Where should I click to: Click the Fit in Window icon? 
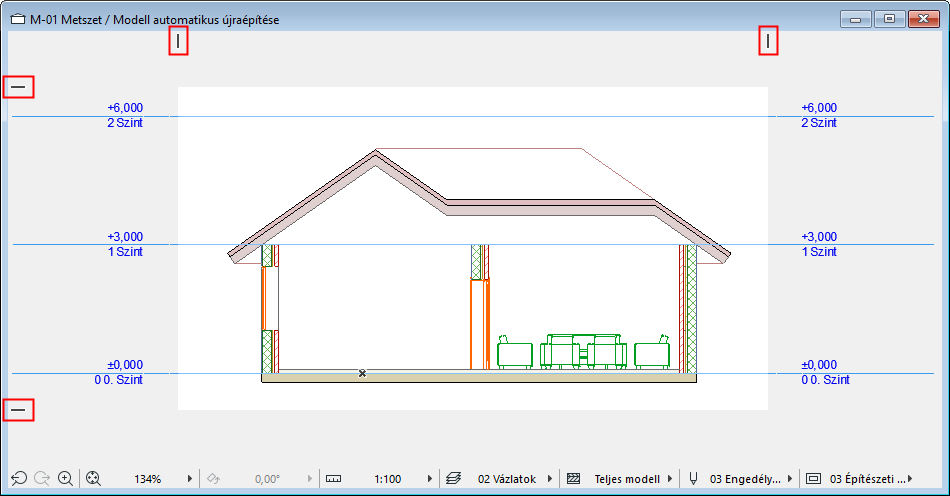click(x=93, y=478)
